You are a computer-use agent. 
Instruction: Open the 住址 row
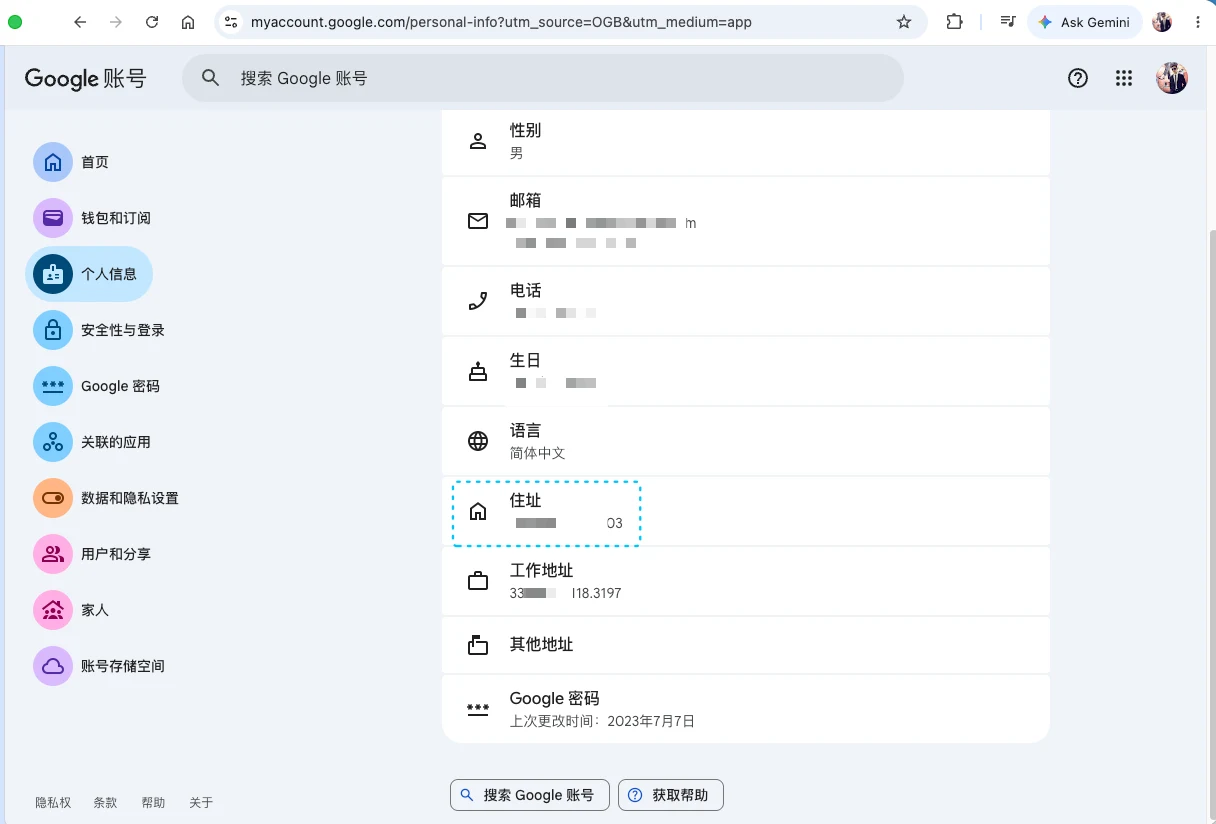(746, 511)
